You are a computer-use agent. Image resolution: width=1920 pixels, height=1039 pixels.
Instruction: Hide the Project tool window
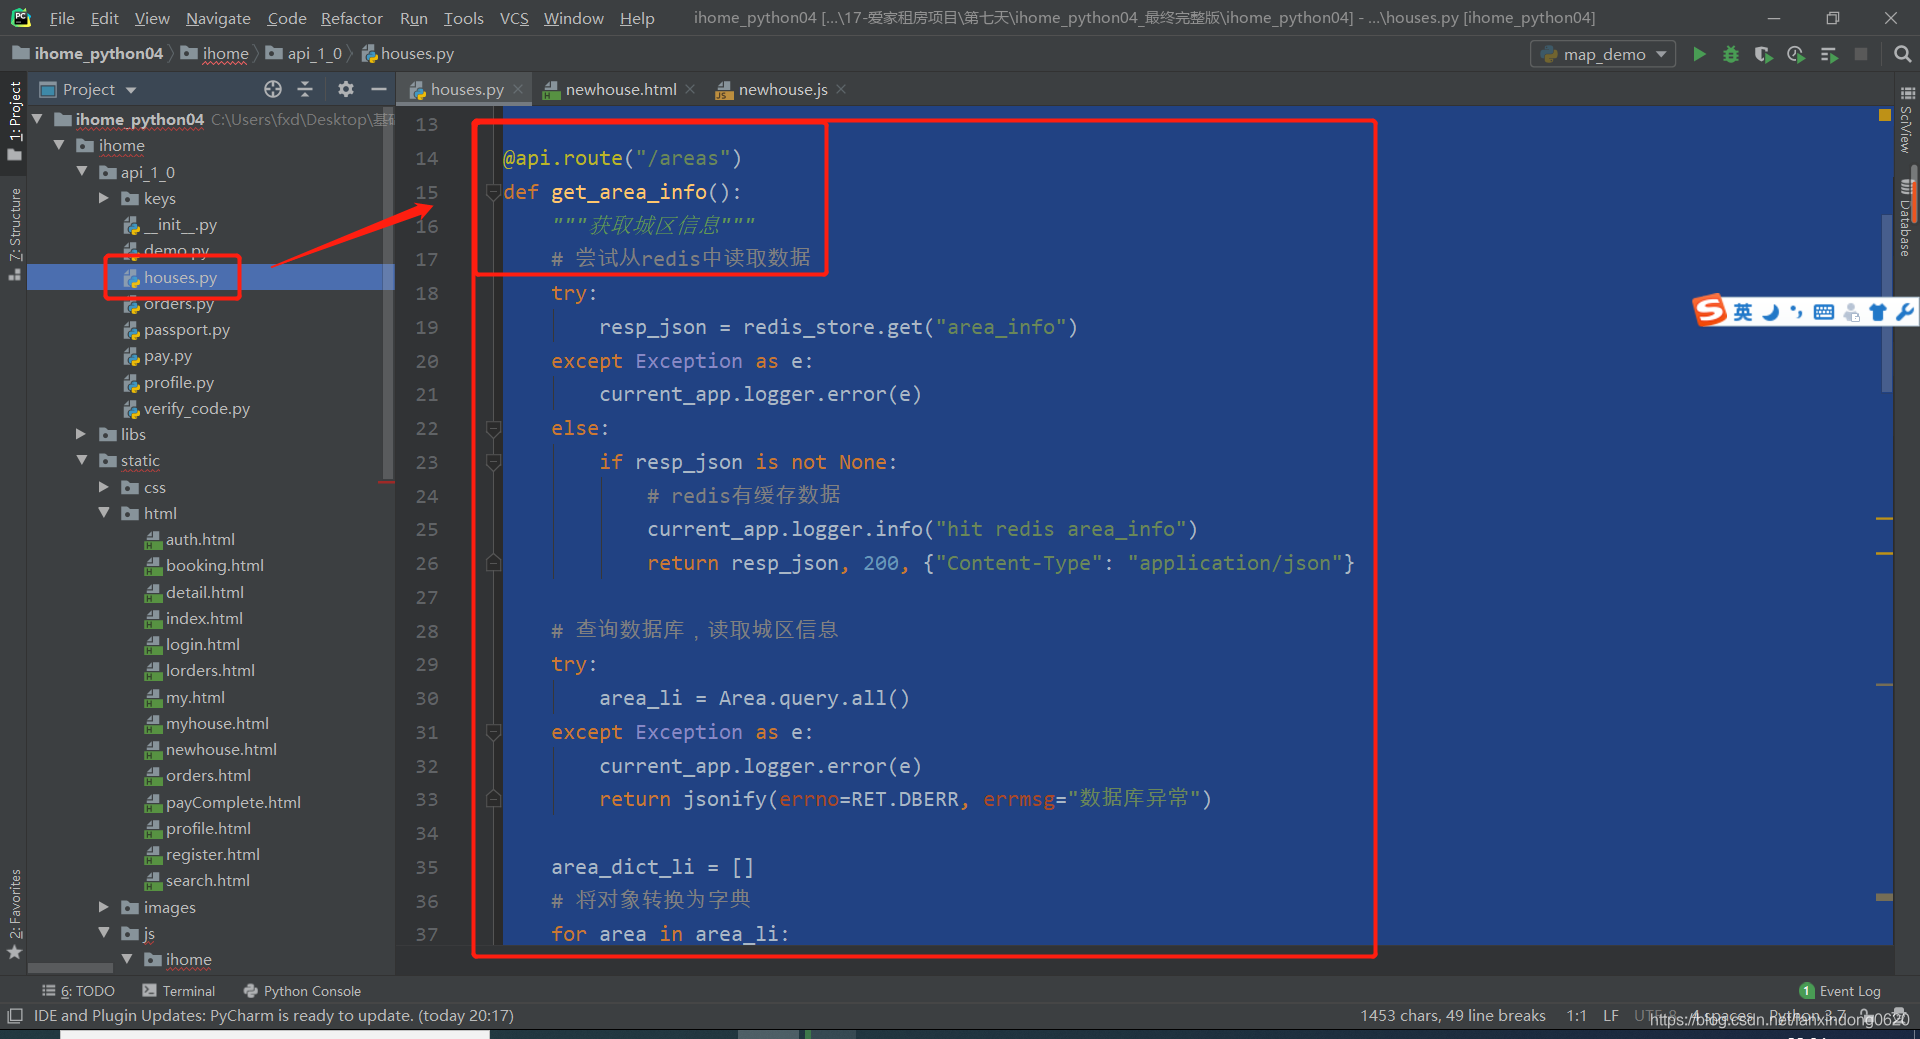[378, 89]
